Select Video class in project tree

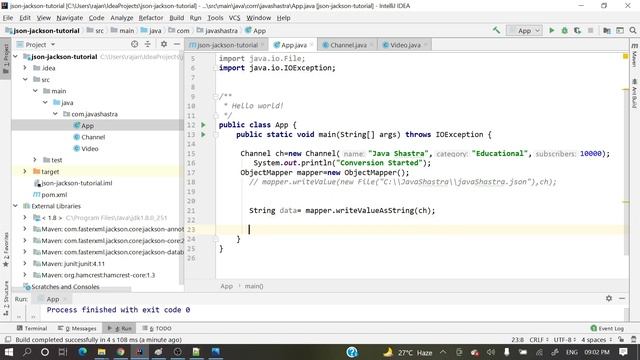click(90, 149)
